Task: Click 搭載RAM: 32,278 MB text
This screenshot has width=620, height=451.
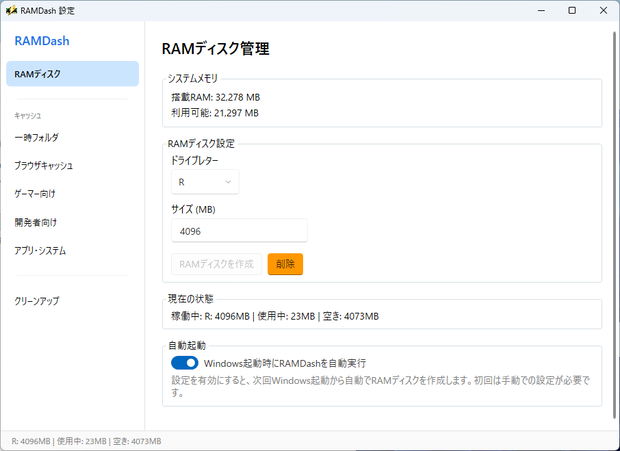Action: tap(215, 97)
